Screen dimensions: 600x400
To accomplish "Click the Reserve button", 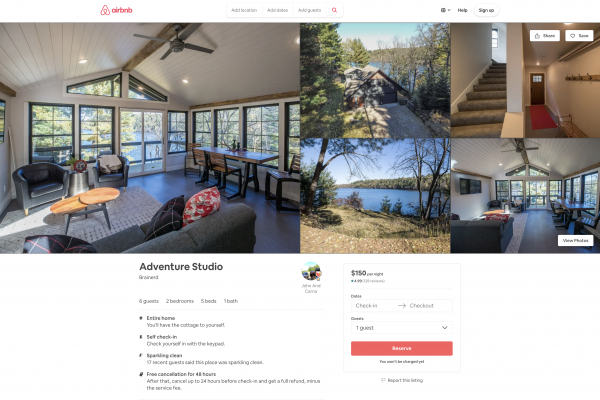I will click(x=402, y=348).
